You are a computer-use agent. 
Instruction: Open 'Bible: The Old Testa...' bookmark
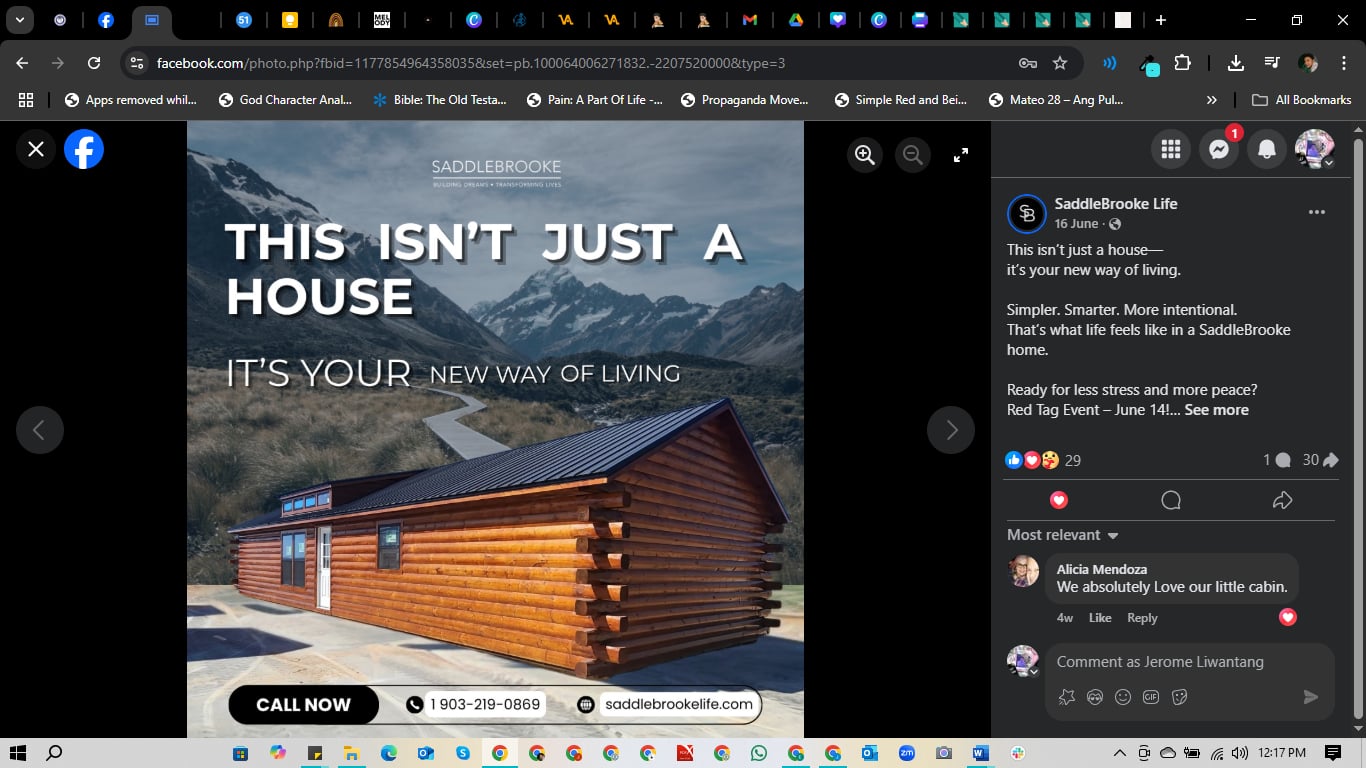point(439,100)
